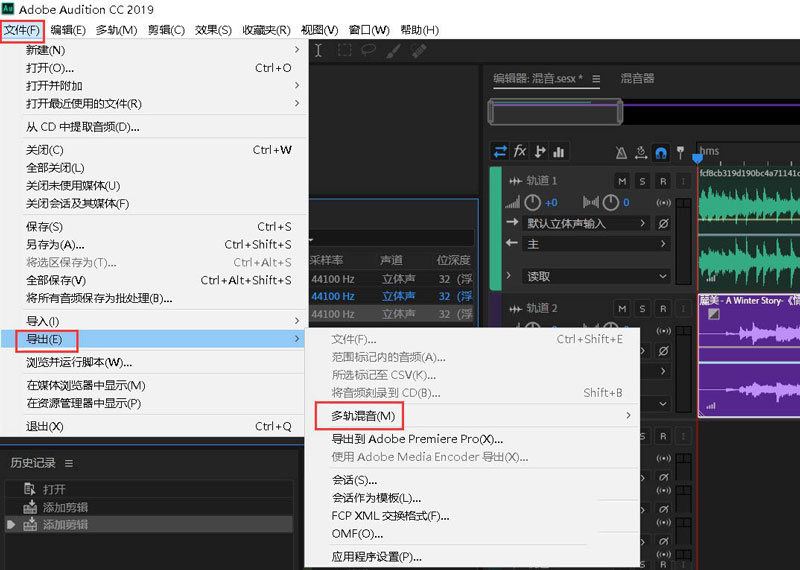The image size is (800, 570).
Task: Choose 导出到 Adobe Premiere Pro(X)...
Action: pos(472,439)
